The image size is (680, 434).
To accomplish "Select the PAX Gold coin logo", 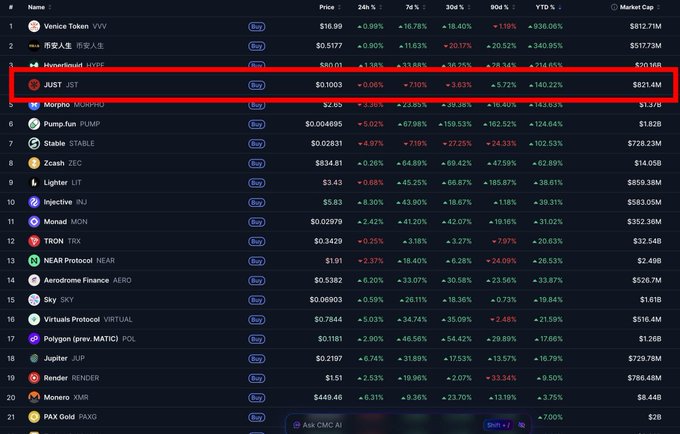I will (x=34, y=417).
